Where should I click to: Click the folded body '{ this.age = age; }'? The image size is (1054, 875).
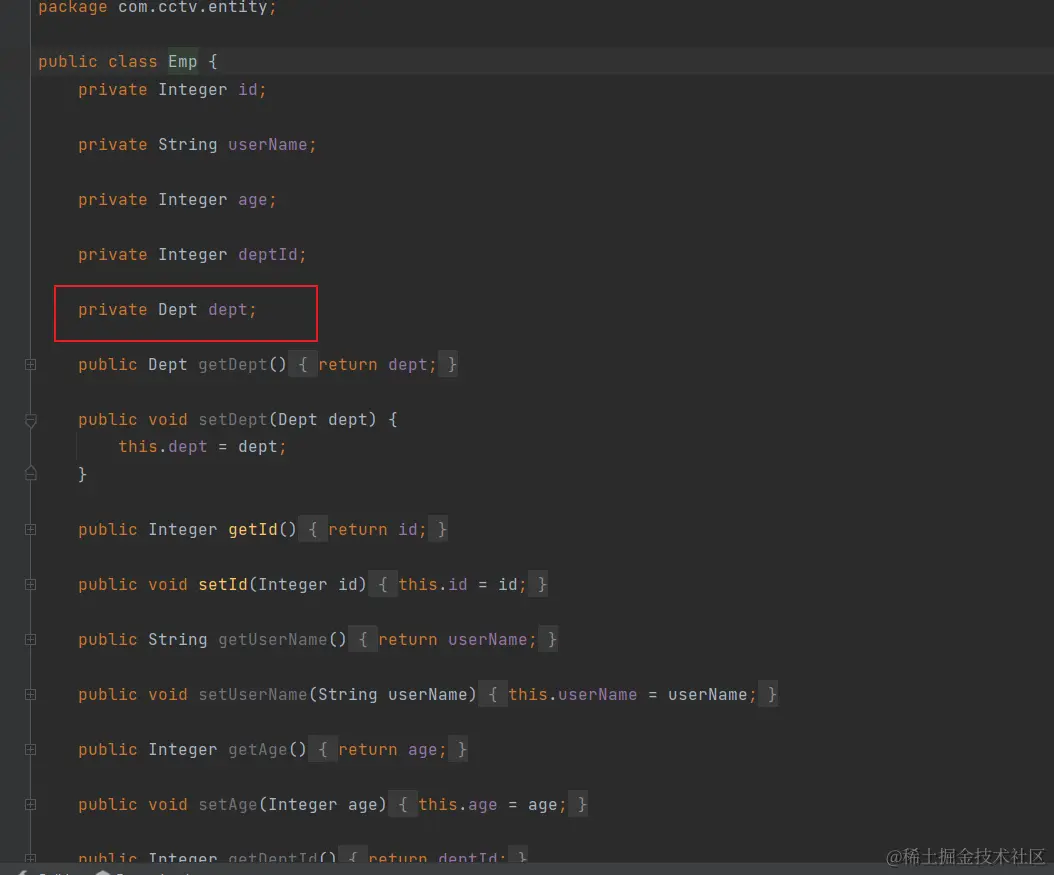pyautogui.click(x=488, y=805)
